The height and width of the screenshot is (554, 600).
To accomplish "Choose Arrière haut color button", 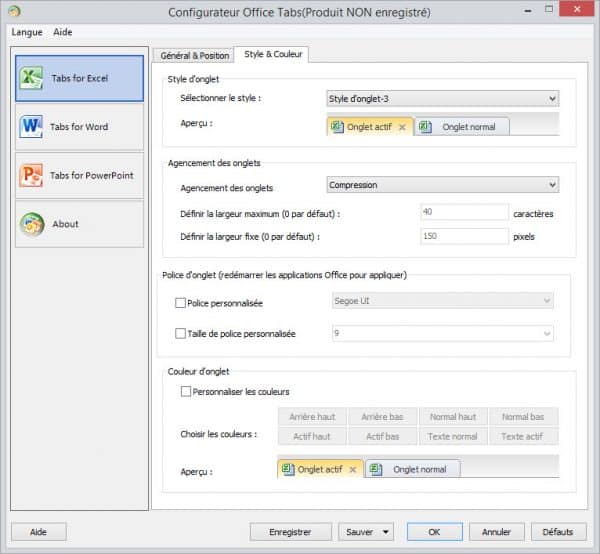I will 312,417.
